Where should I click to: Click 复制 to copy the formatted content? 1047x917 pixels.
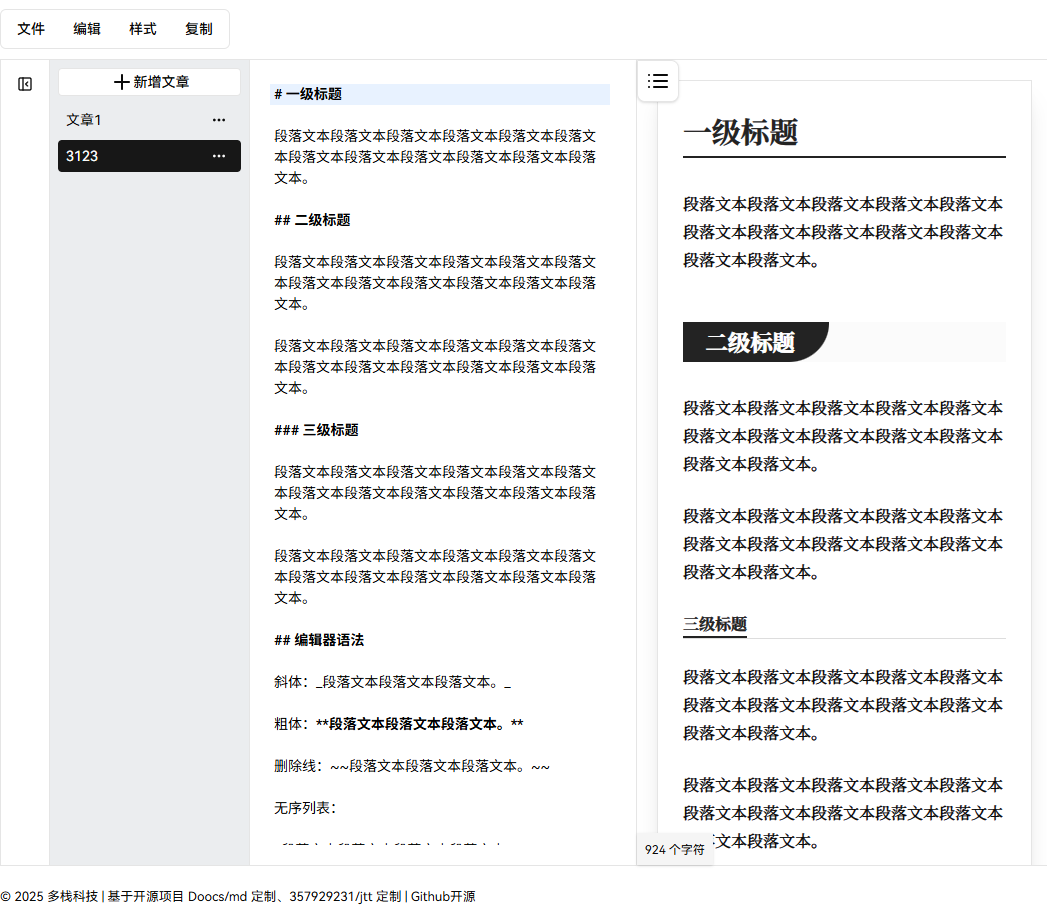[198, 29]
